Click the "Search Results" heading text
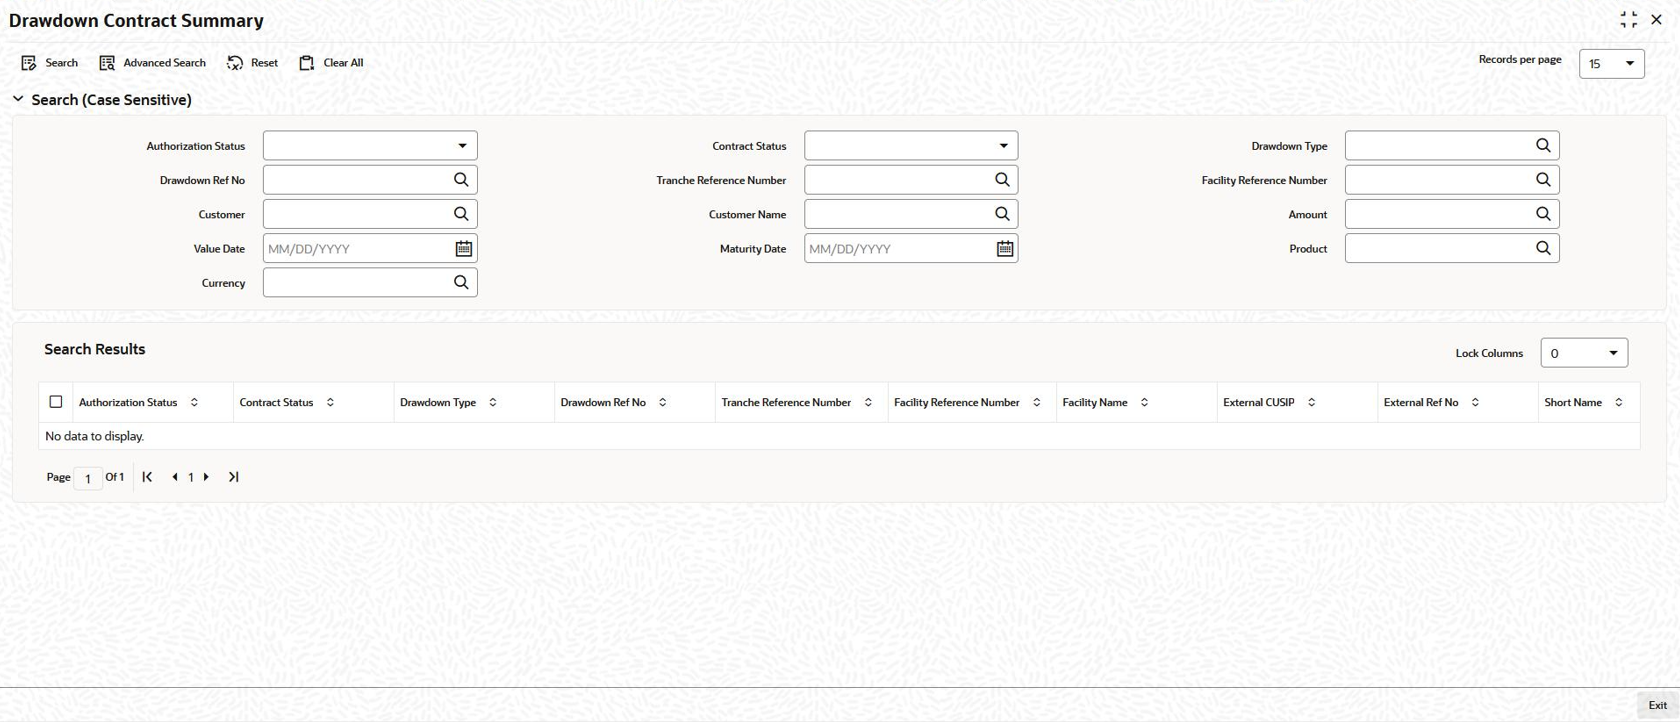Viewport: 1680px width, 722px height. 95,349
